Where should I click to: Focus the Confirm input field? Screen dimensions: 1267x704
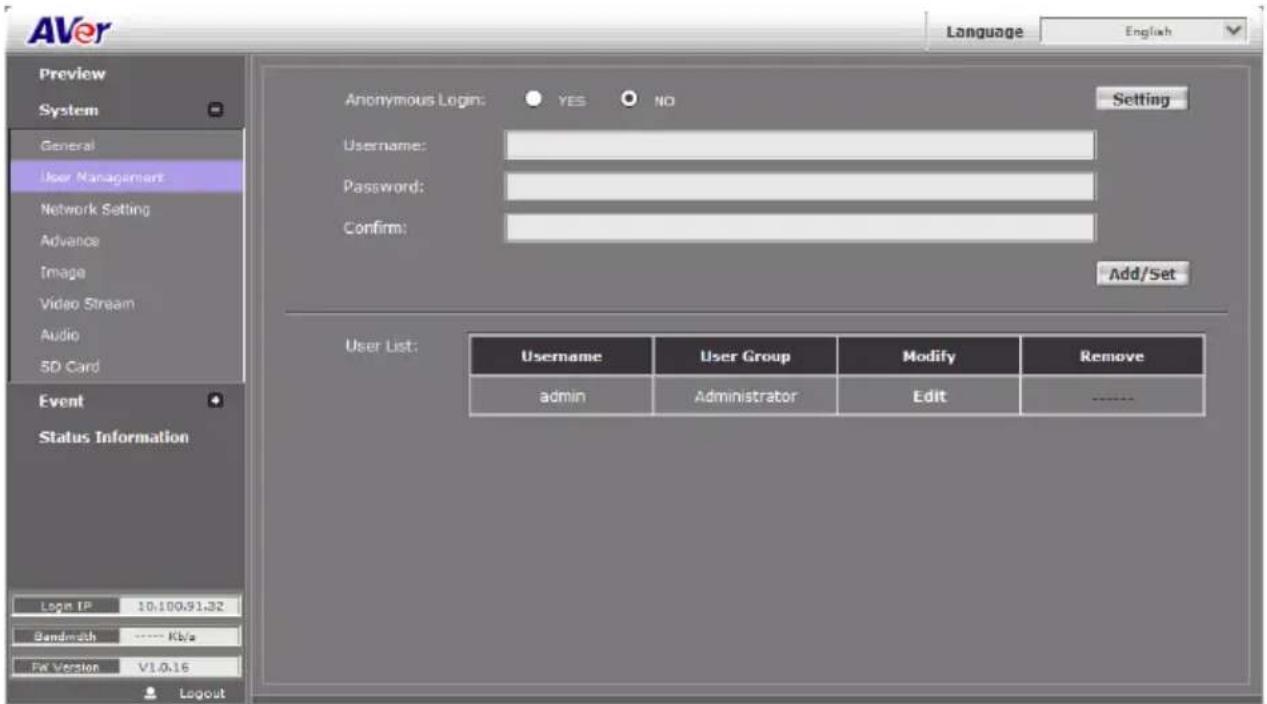tap(799, 228)
